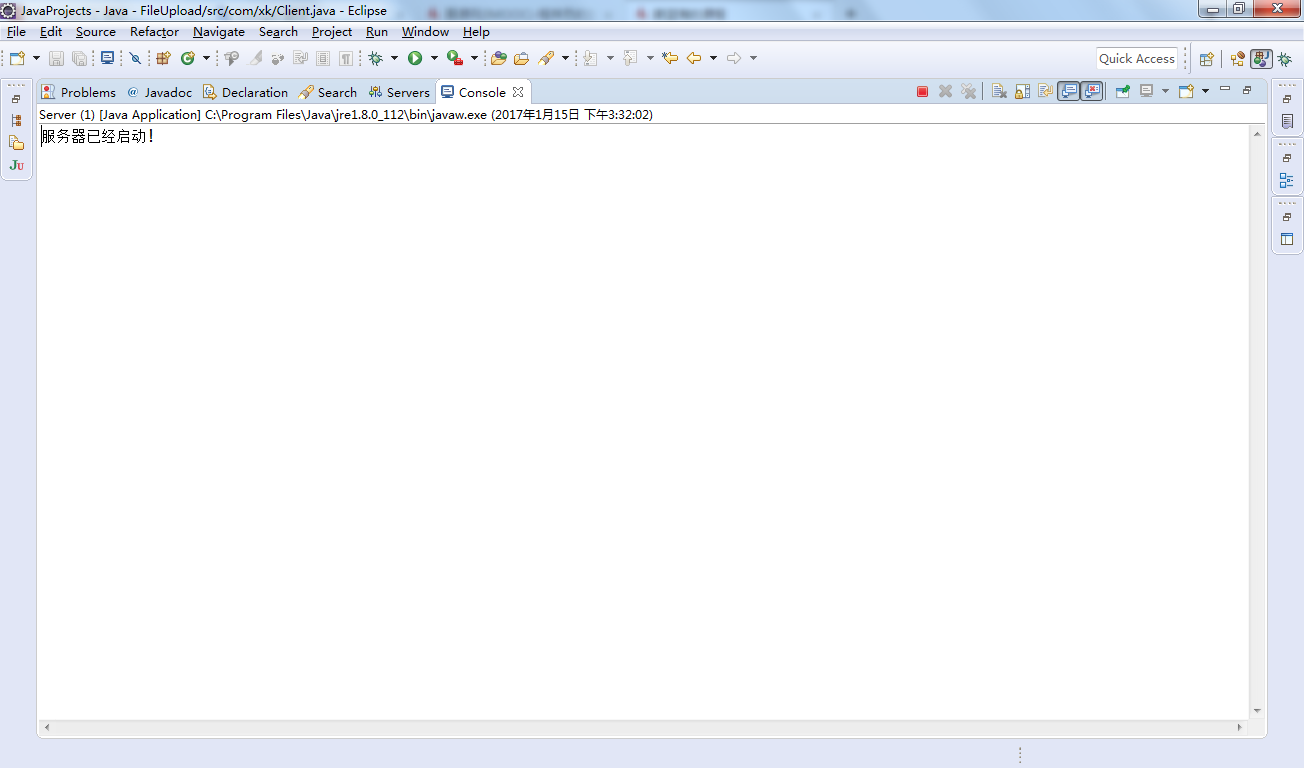Expand the Search toolbar dropdown arrow

565,58
